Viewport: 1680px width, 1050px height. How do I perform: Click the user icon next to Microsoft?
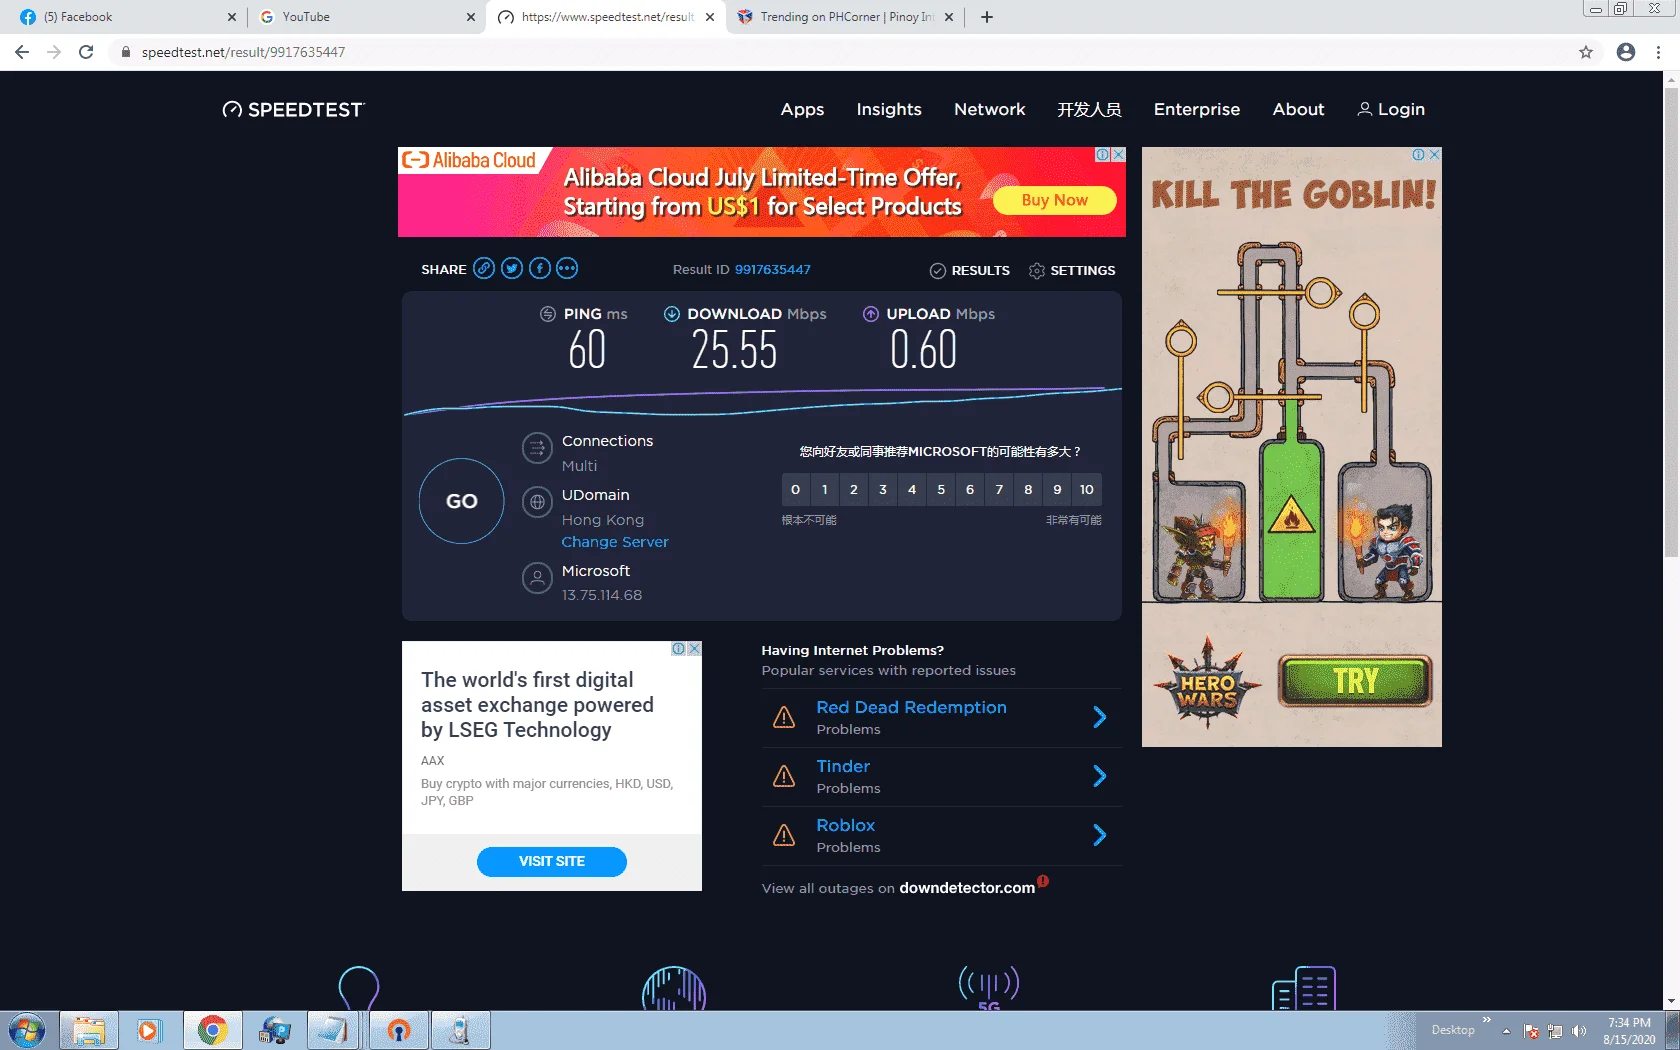tap(537, 578)
